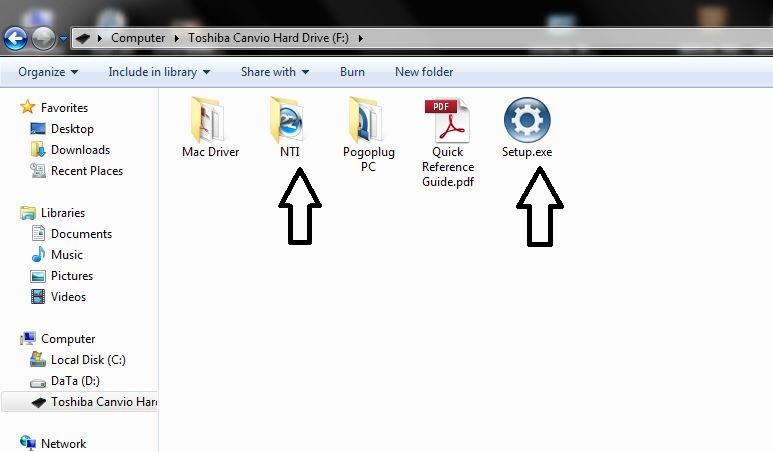Click Toshiba Canvio Hard Drive (F:) breadcrumb
Viewport: 773px width, 452px height.
coord(268,38)
